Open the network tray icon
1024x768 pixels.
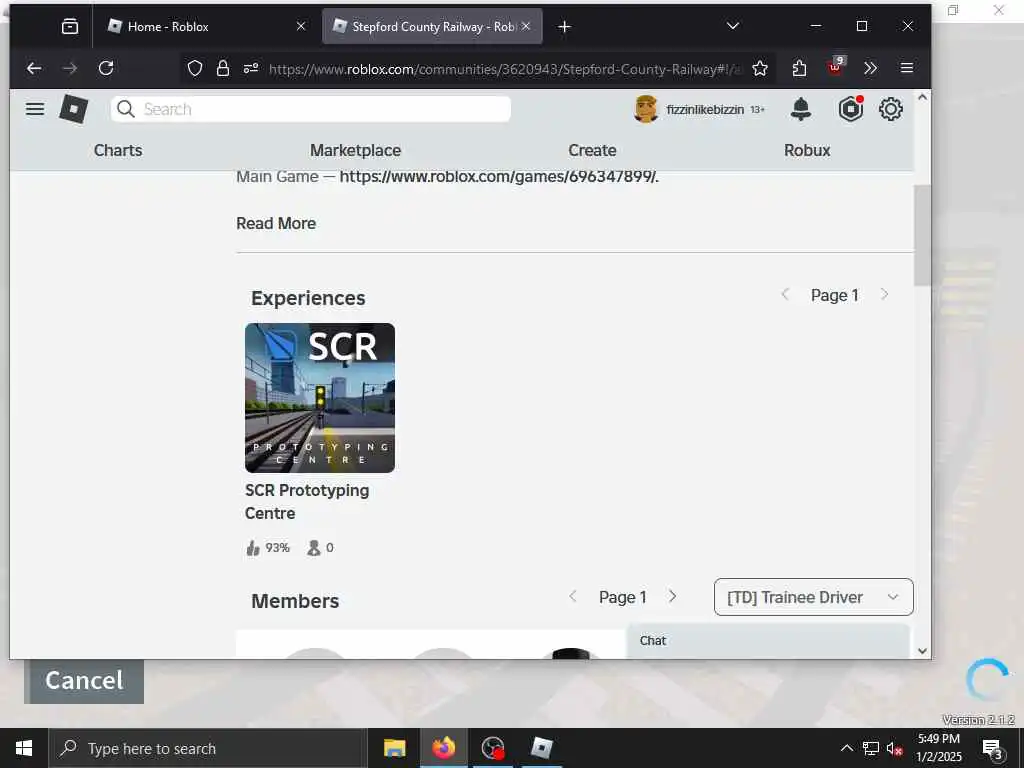871,748
